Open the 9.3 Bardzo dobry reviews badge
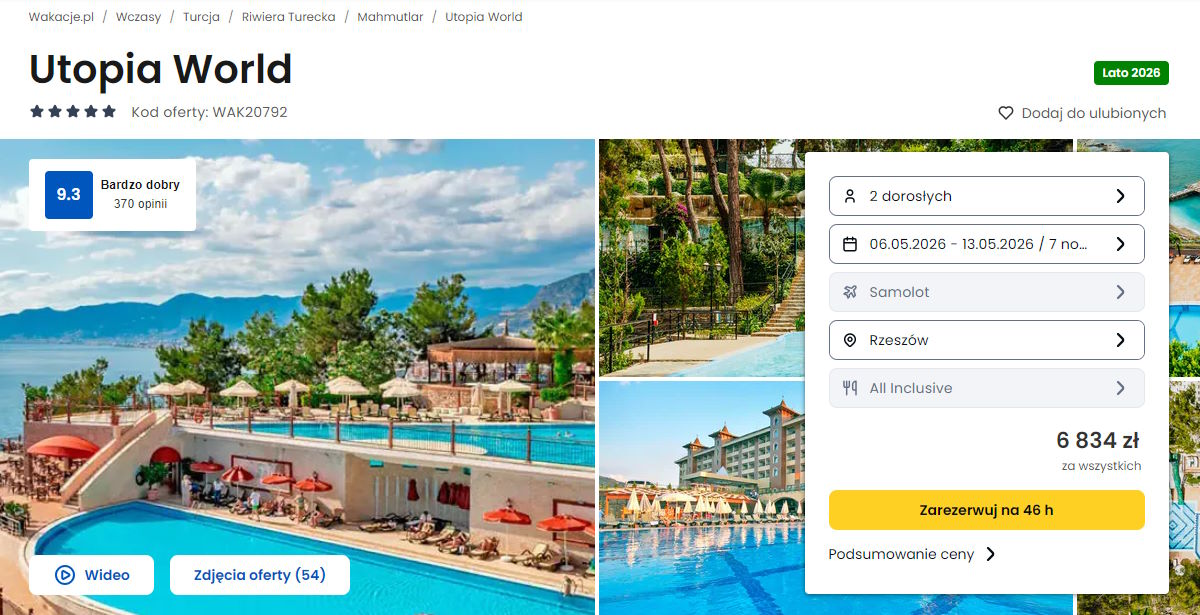 tap(112, 195)
